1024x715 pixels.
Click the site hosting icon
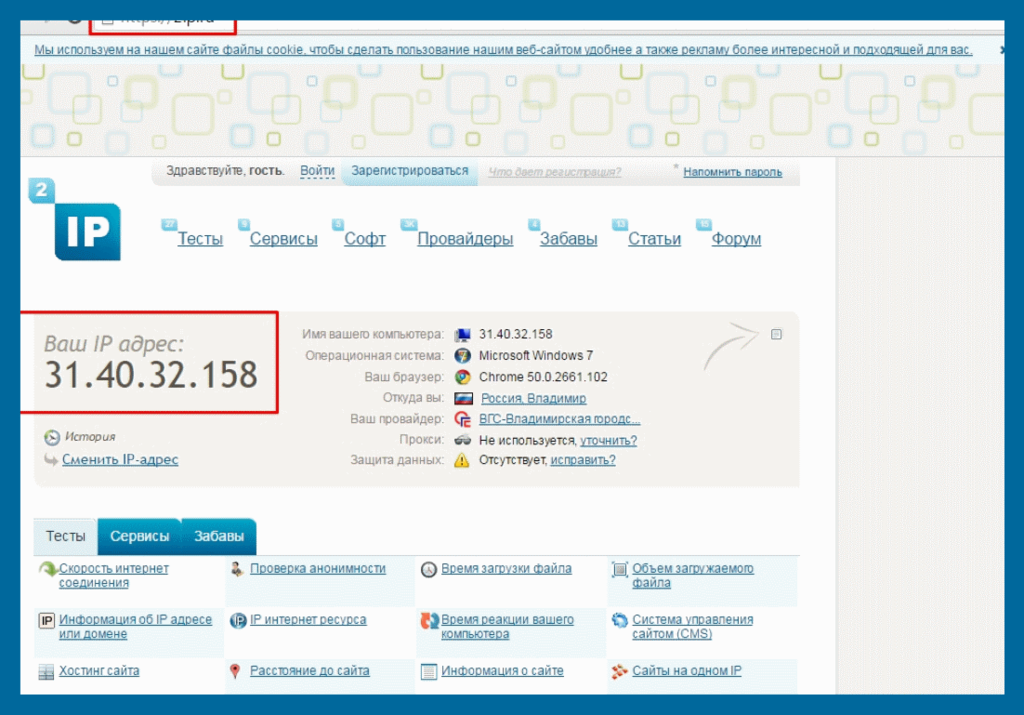(x=46, y=672)
